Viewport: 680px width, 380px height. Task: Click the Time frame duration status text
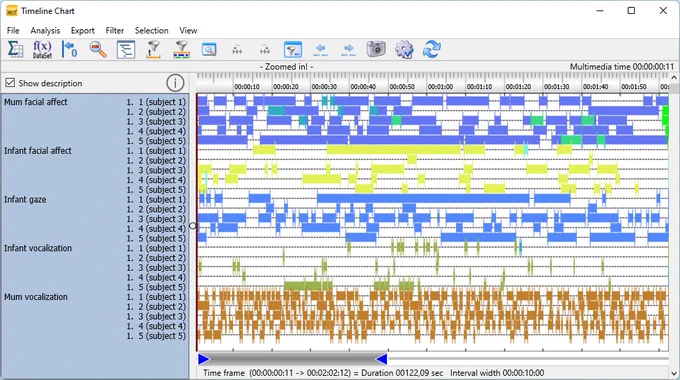(x=323, y=373)
